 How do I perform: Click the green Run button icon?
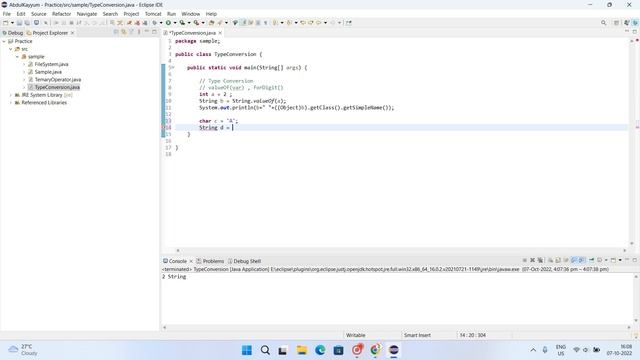tap(168, 23)
